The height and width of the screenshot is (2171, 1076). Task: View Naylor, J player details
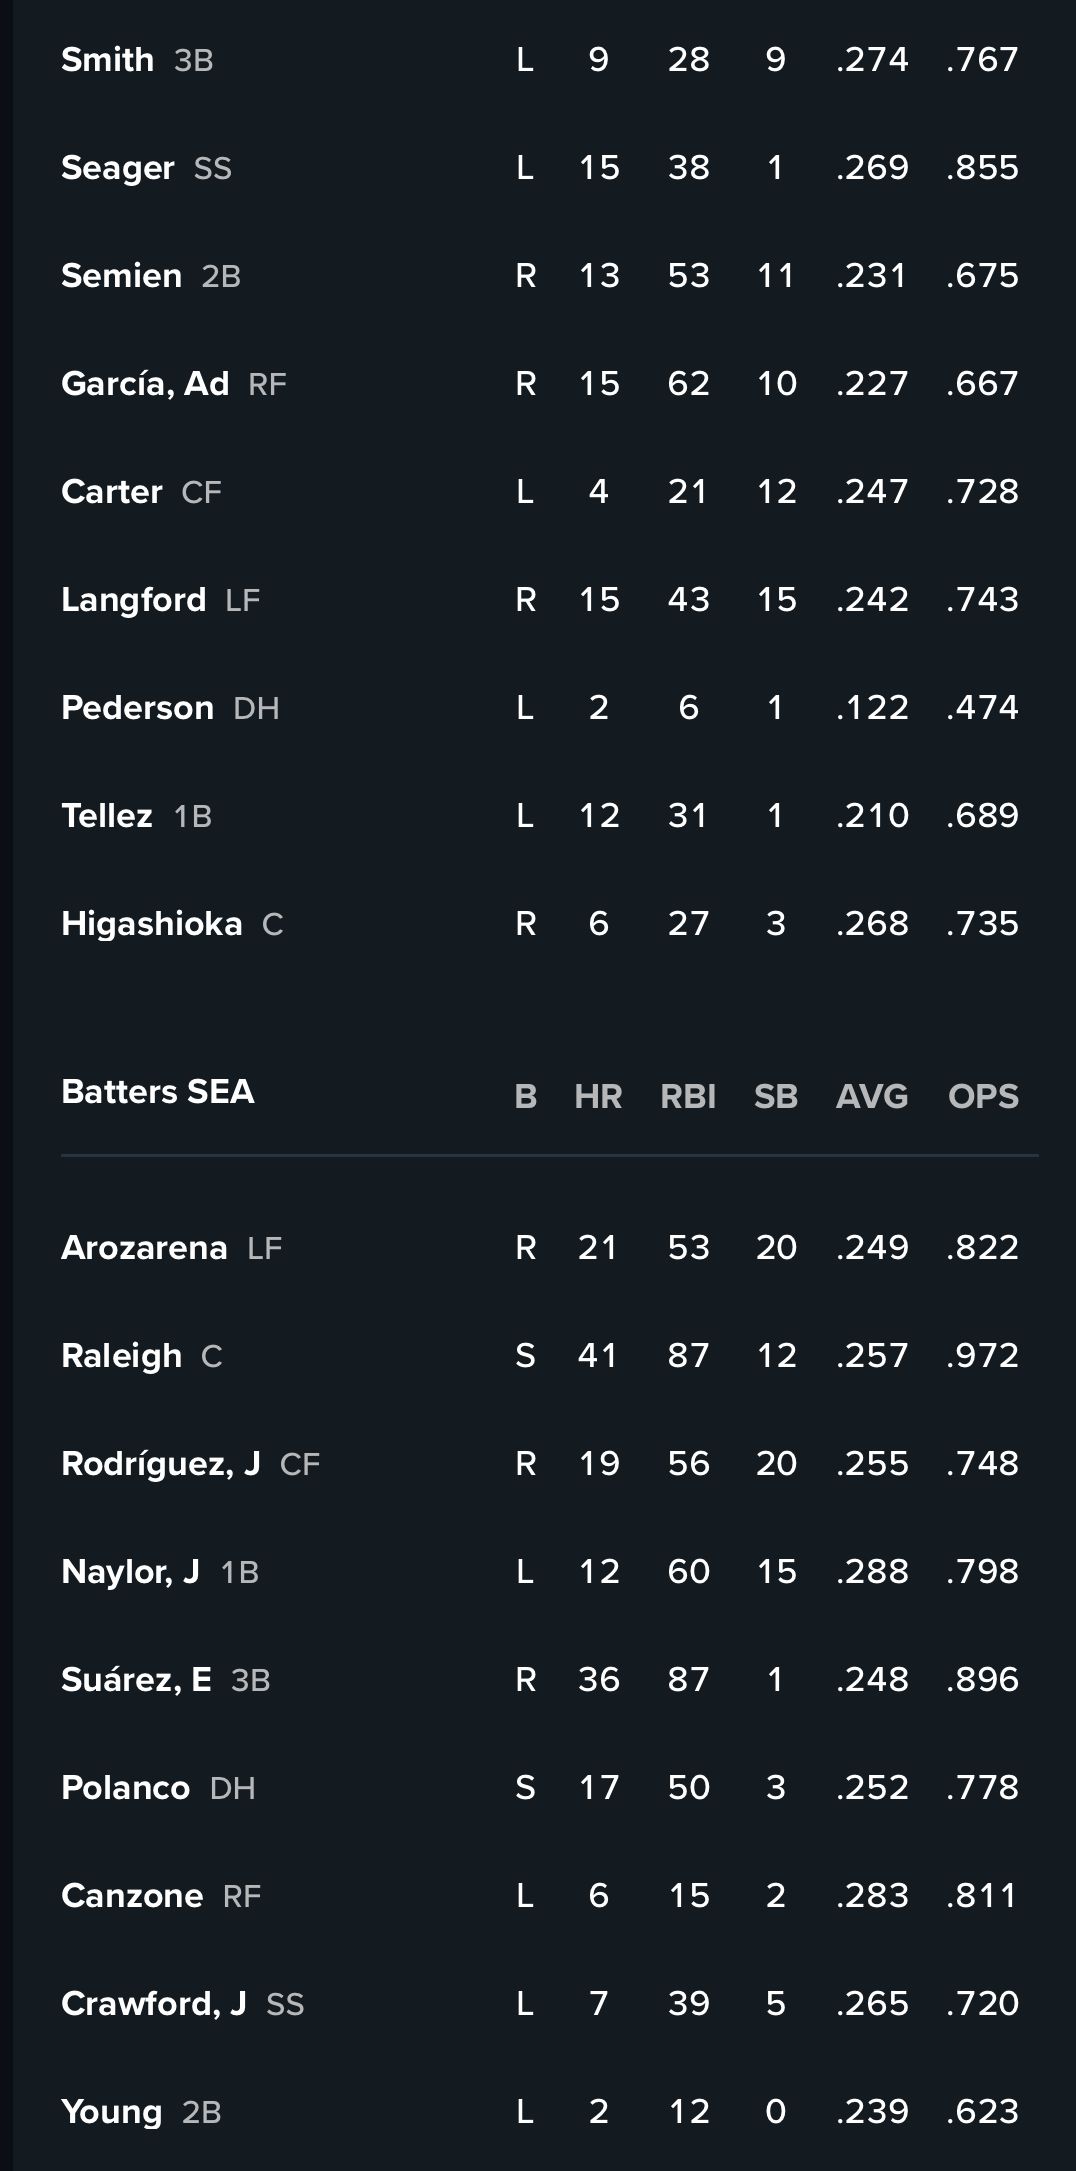tap(130, 1572)
